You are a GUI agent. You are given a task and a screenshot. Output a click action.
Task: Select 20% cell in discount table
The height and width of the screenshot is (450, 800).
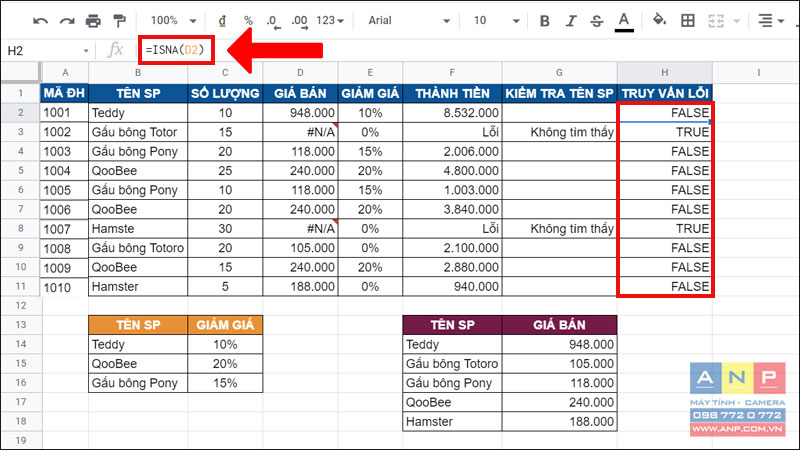pyautogui.click(x=225, y=364)
